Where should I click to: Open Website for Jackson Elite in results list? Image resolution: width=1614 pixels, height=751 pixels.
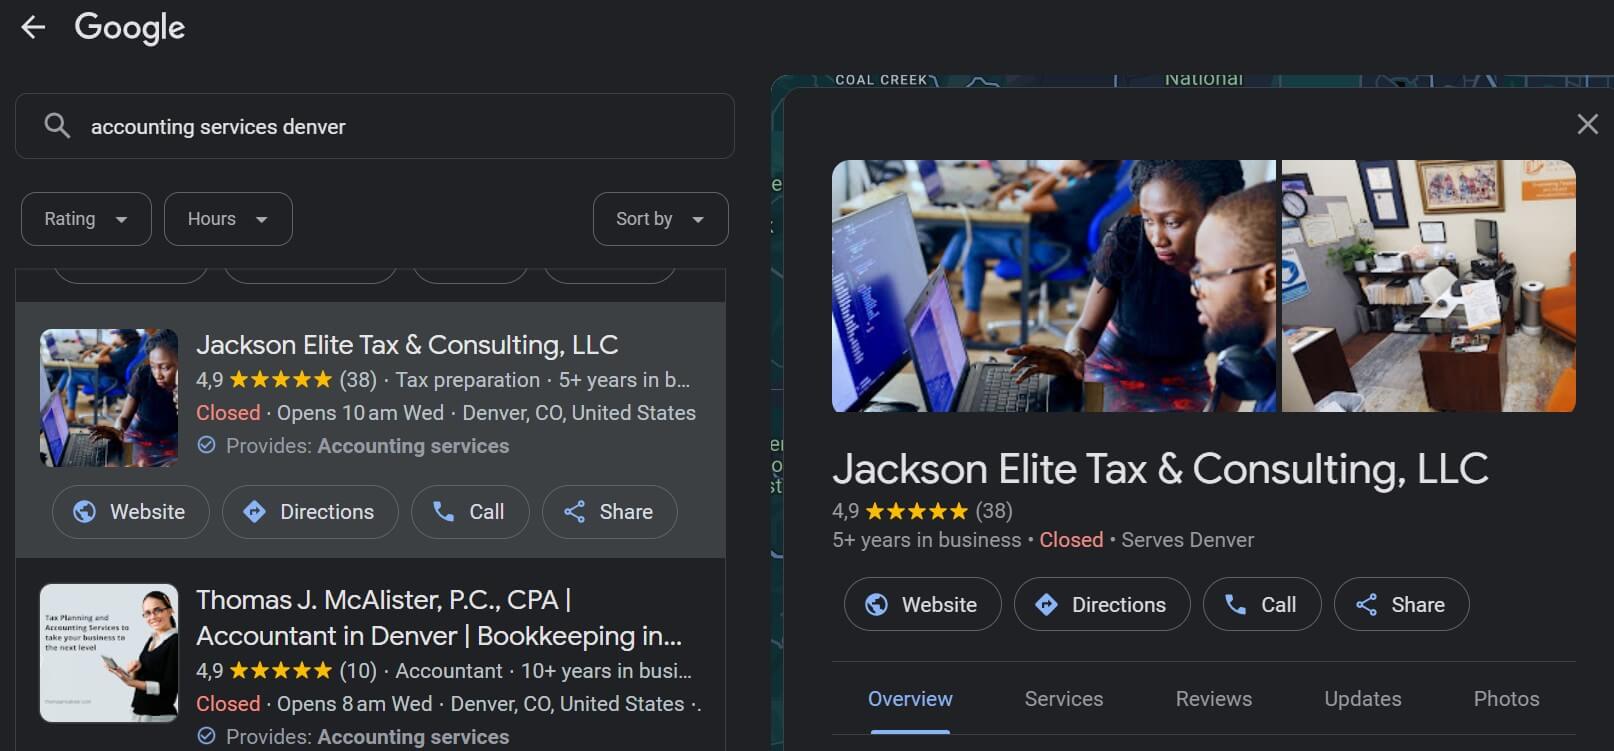point(130,512)
